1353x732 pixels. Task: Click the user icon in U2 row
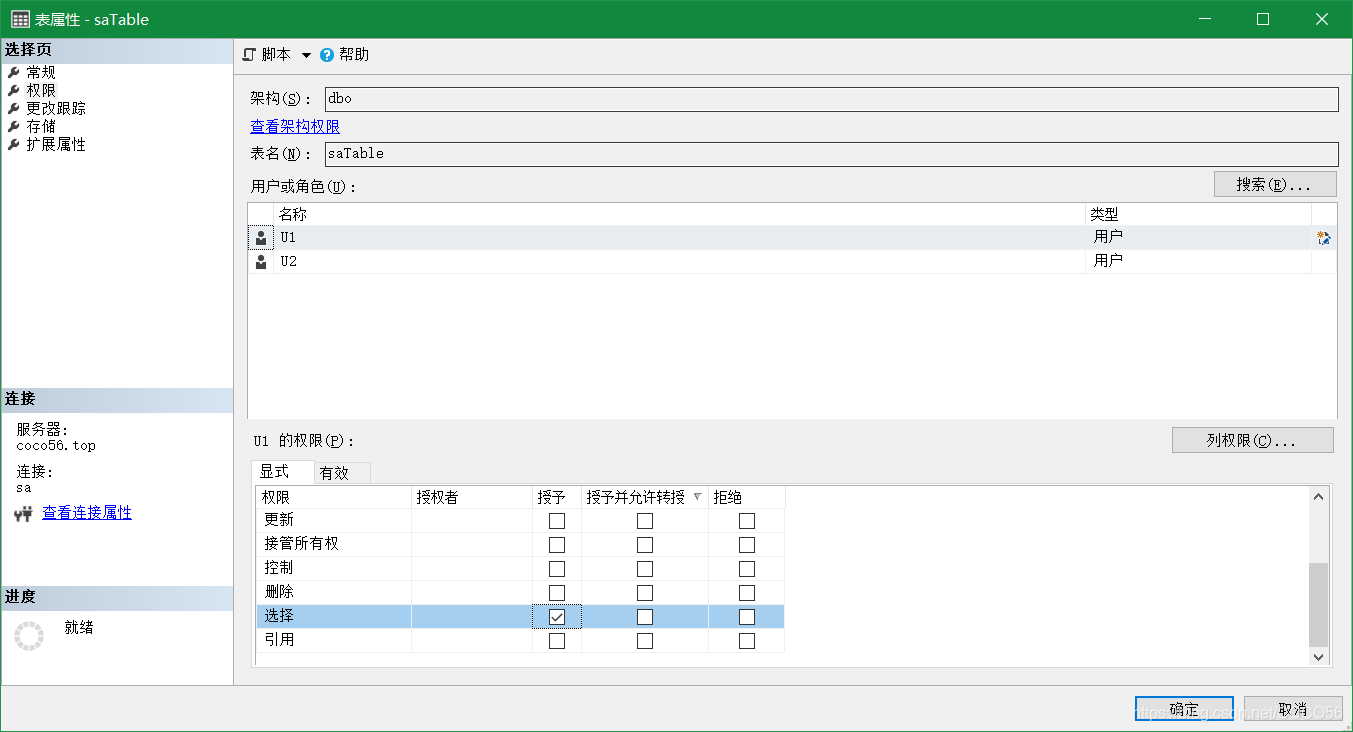click(261, 262)
